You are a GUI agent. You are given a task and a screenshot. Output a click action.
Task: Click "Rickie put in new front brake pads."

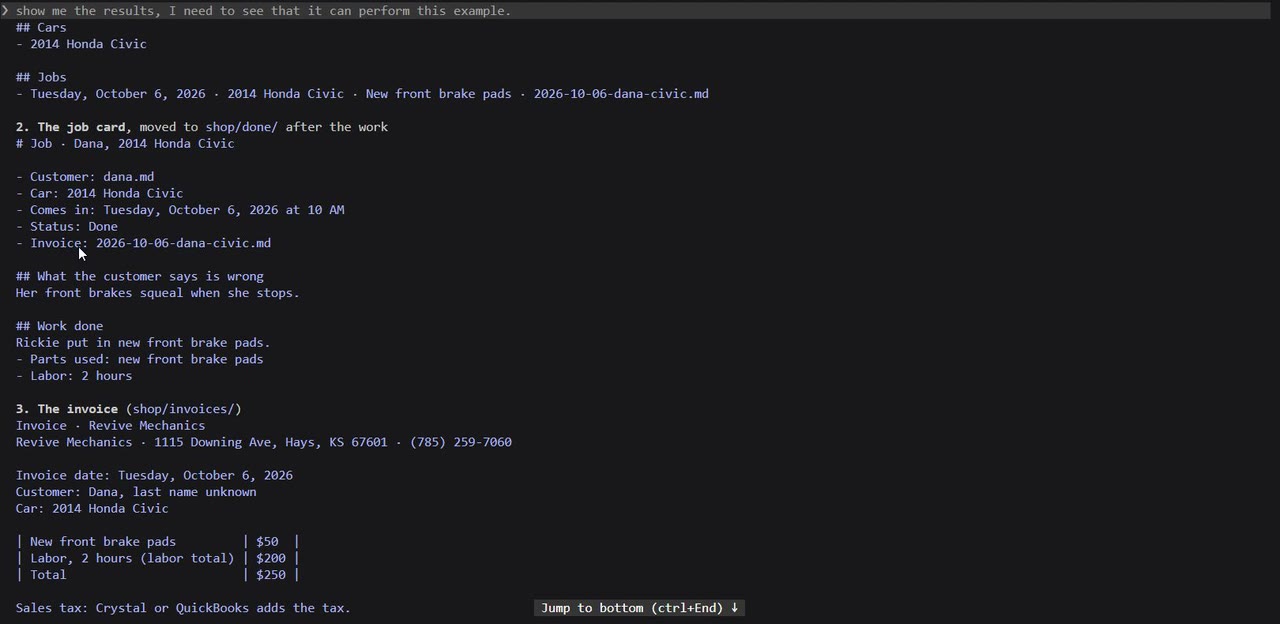(x=143, y=342)
